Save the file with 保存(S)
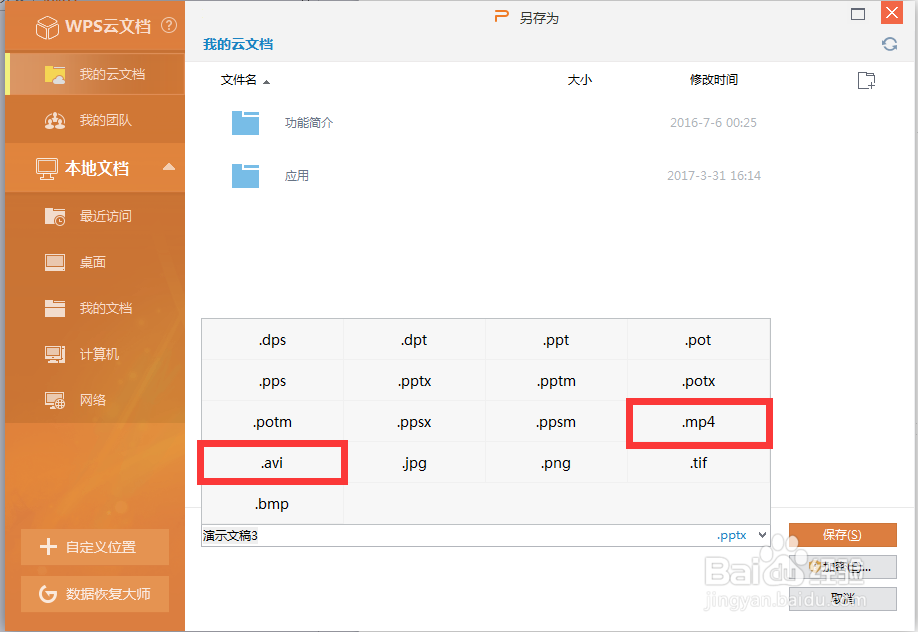 click(842, 534)
